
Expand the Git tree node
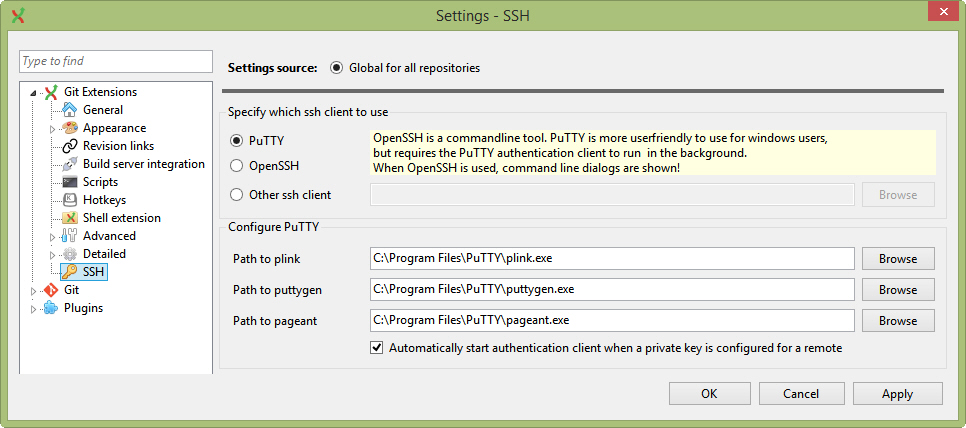(x=34, y=291)
